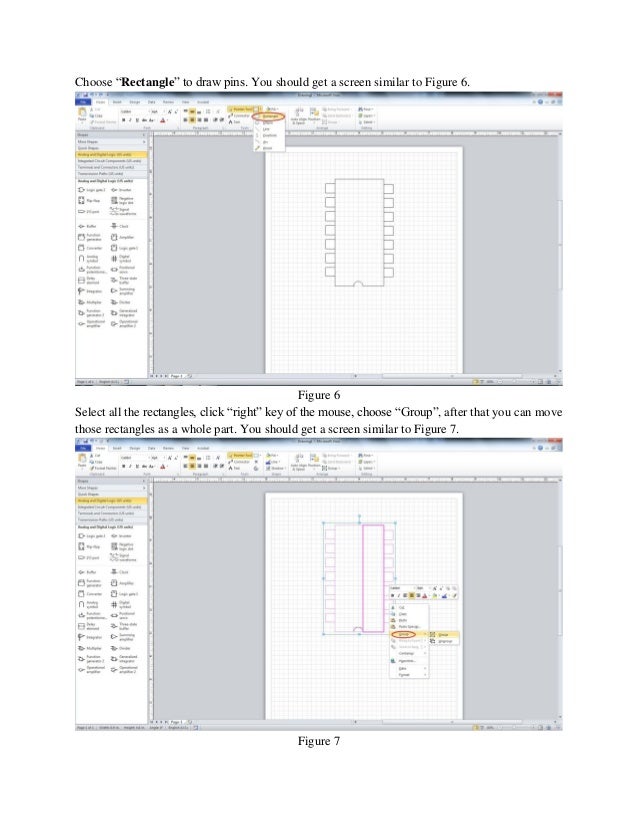Open font name dropdown in Figure 6
The image size is (638, 826).
[x=134, y=112]
